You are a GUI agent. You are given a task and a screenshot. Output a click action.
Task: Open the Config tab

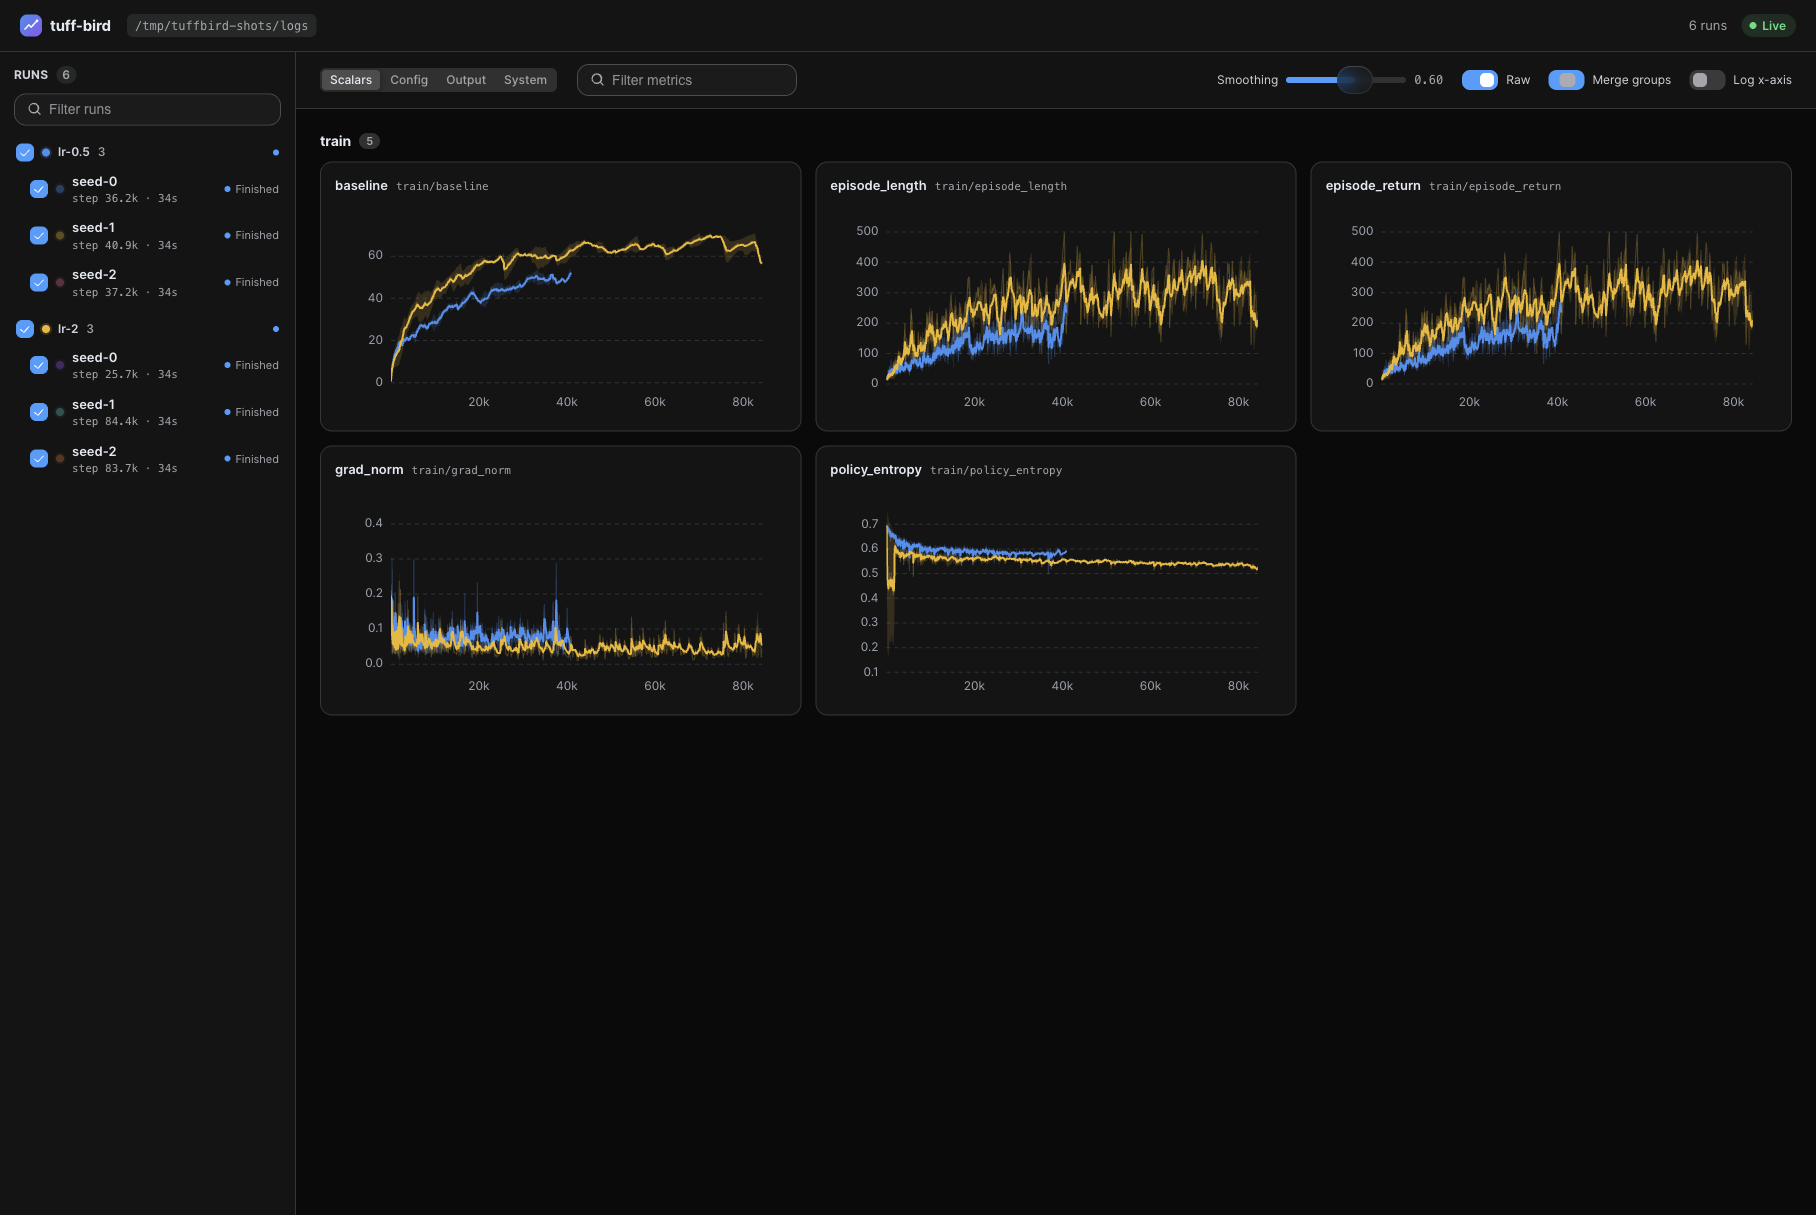tap(409, 80)
